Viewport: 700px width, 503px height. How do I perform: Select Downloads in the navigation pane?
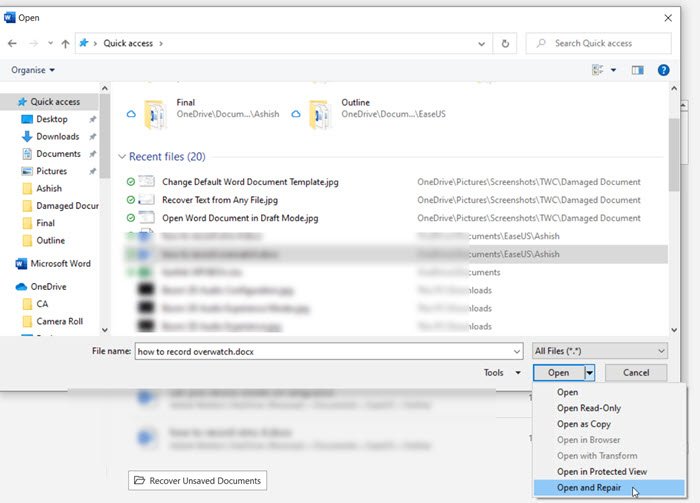58,137
